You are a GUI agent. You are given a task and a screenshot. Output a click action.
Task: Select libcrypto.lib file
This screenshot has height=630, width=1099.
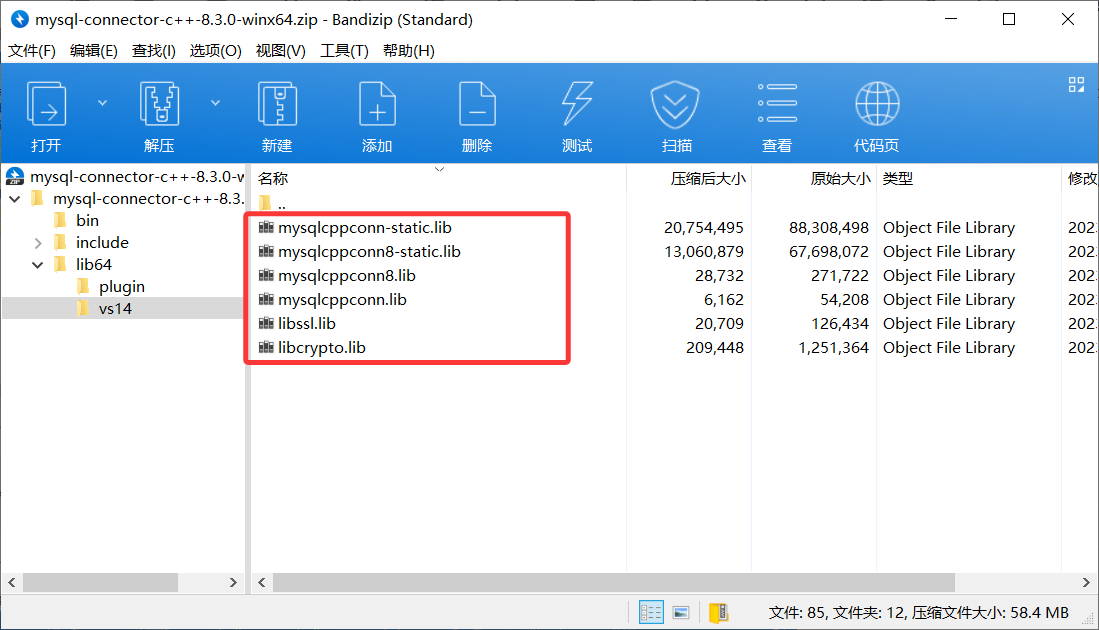322,348
